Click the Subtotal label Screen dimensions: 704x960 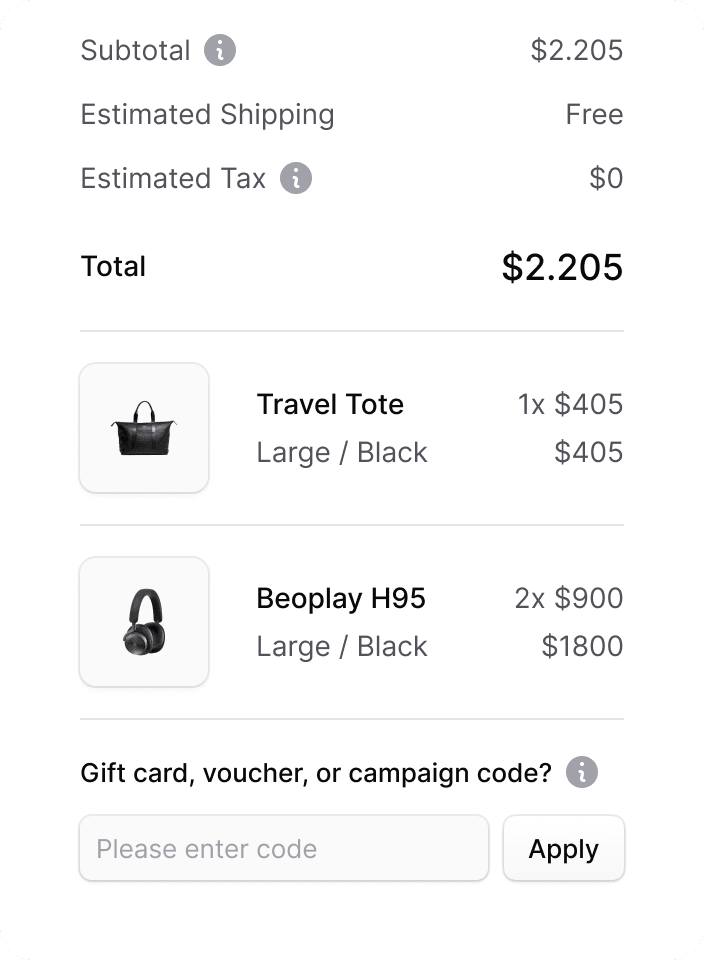[x=136, y=50]
